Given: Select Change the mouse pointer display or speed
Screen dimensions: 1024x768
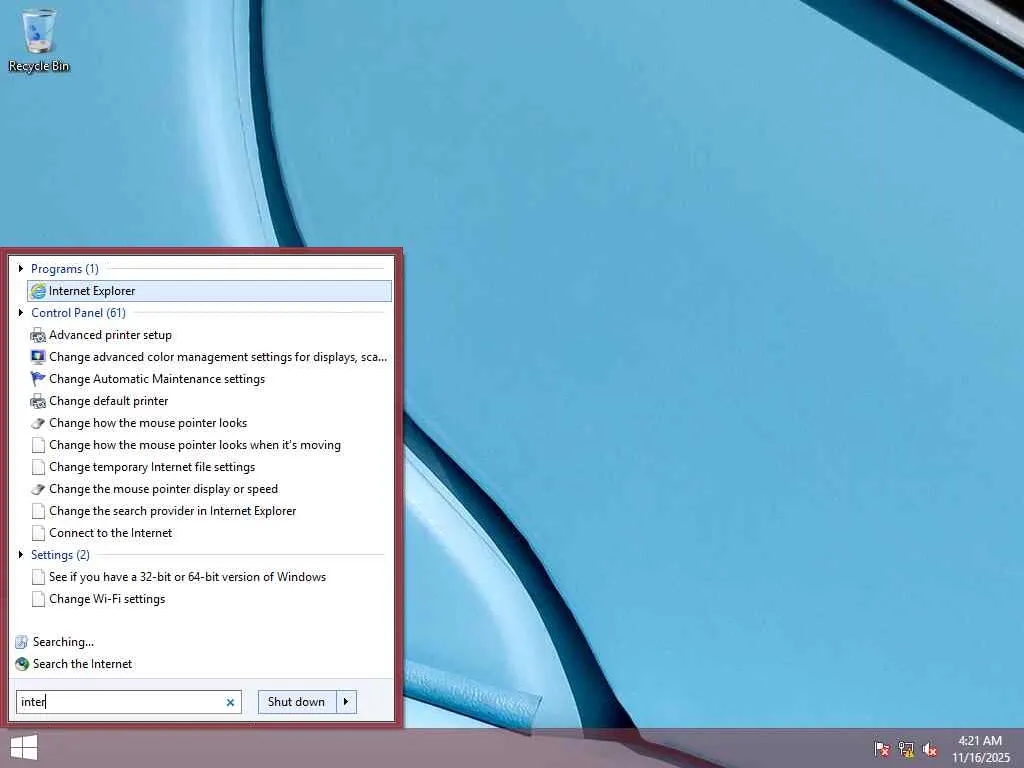Looking at the screenshot, I should tap(209, 489).
